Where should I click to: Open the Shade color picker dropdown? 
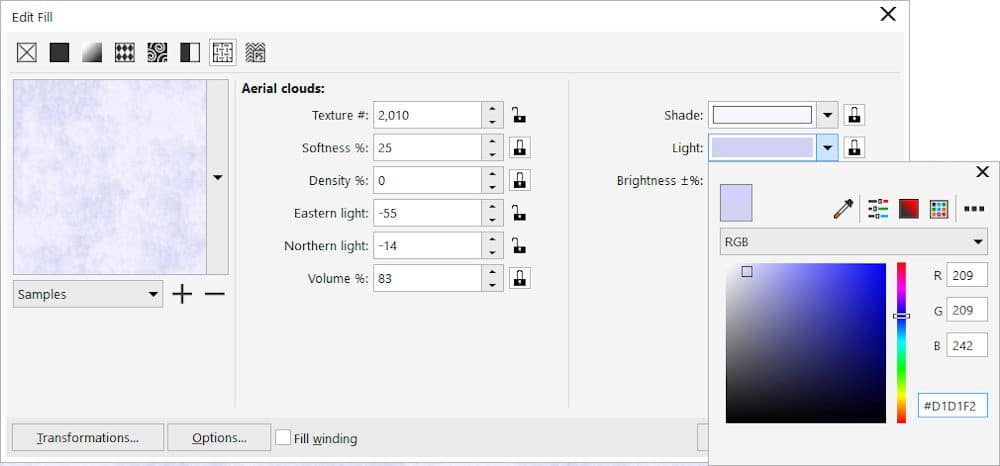coord(827,115)
